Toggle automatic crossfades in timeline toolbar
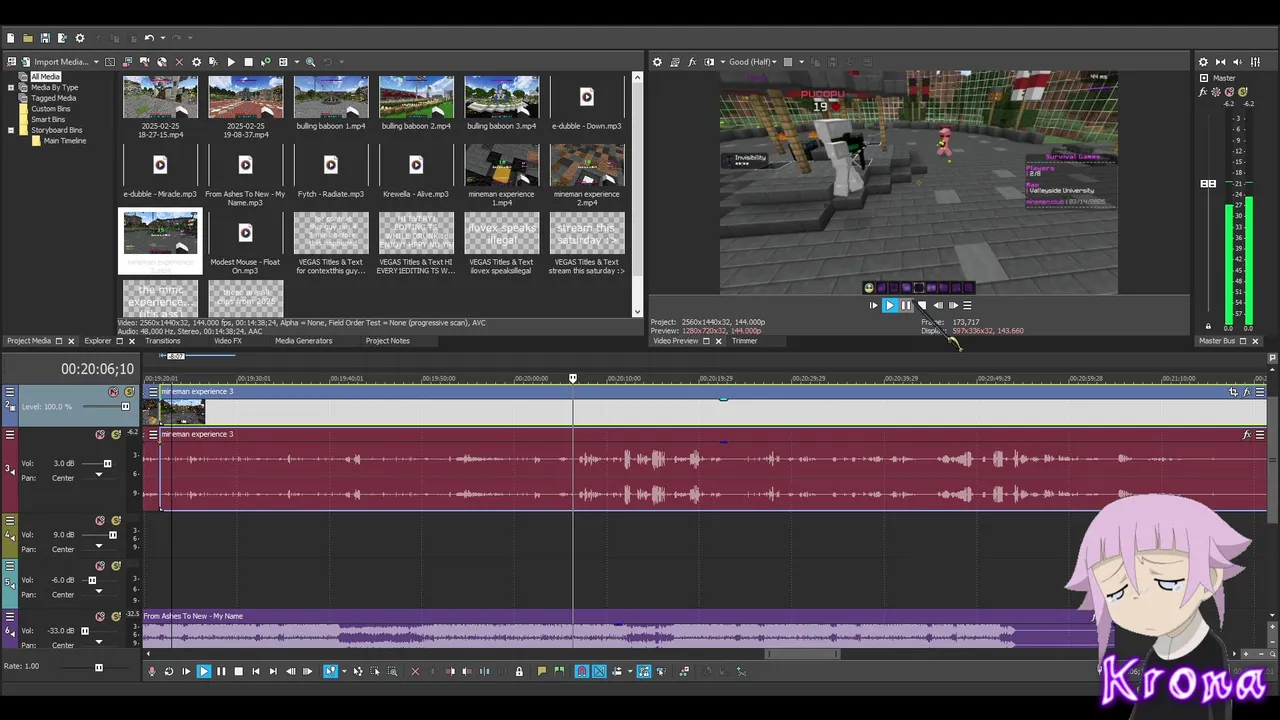Screen dimensions: 1280x720 click(599, 672)
